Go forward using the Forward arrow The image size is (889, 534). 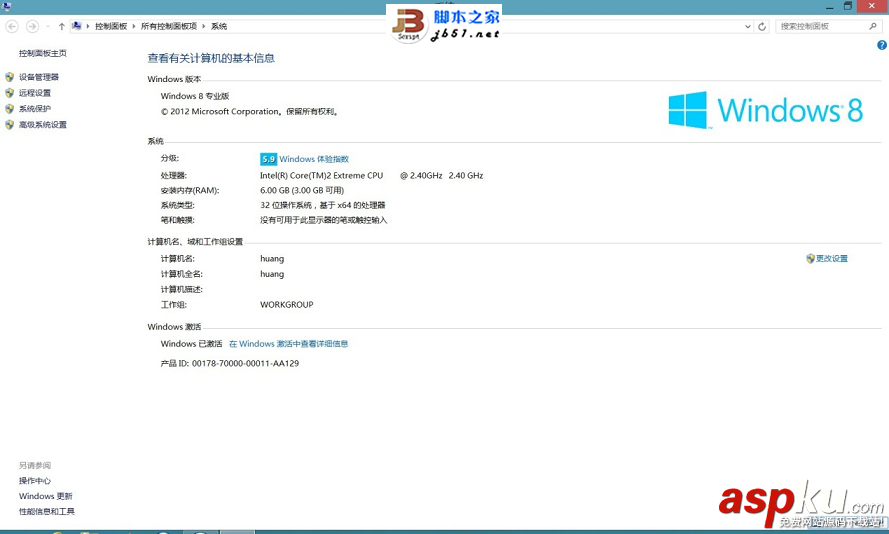click(32, 26)
